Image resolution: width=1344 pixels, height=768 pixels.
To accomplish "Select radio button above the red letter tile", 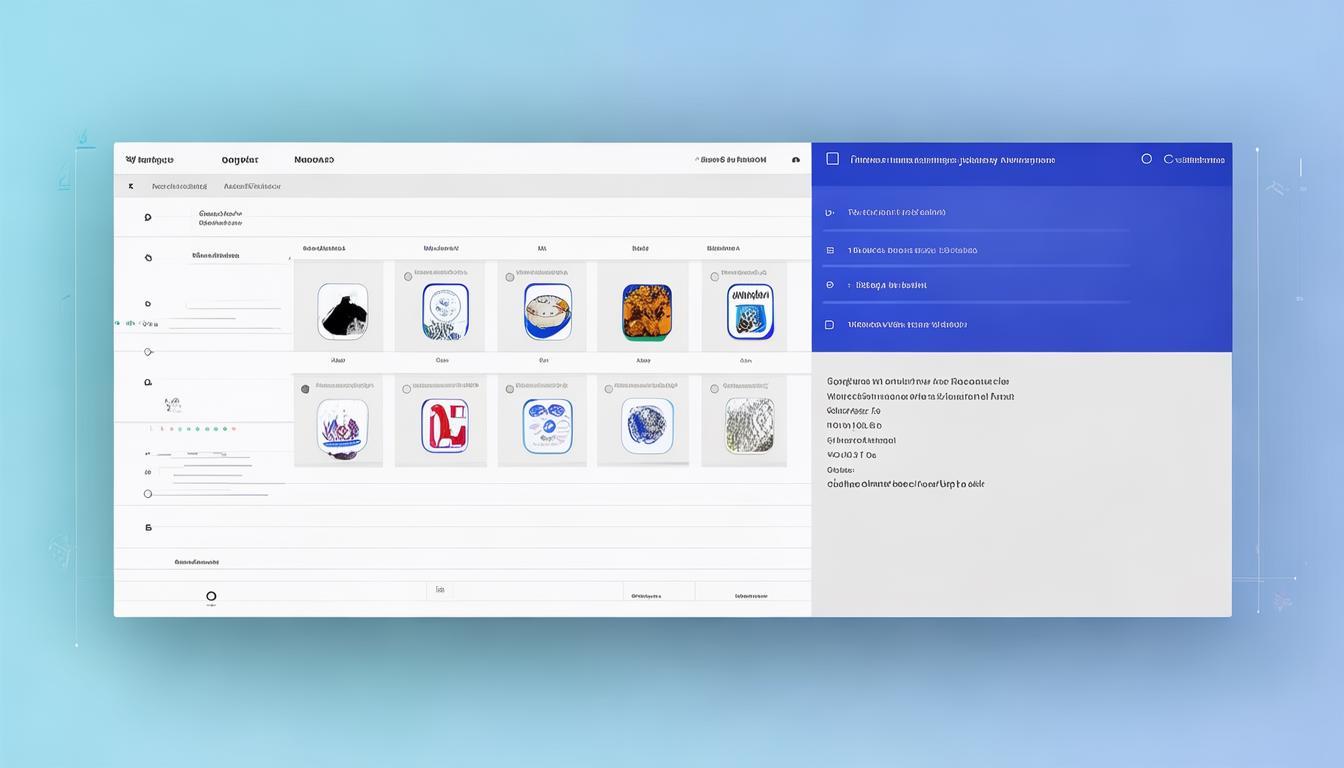I will (x=406, y=389).
